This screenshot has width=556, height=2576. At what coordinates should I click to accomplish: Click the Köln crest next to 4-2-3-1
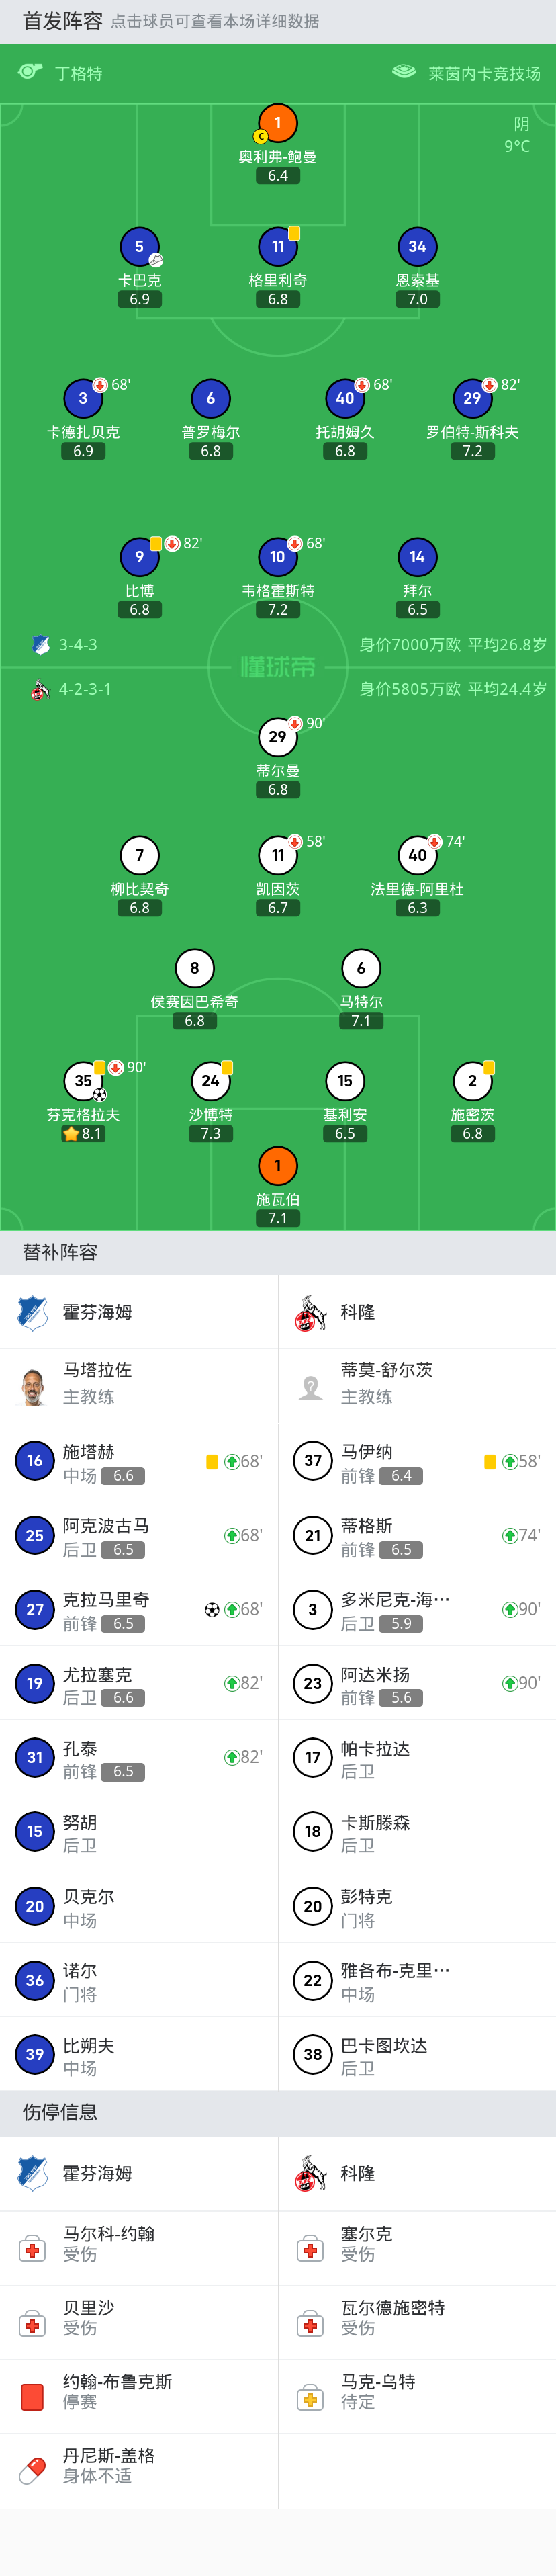coord(40,689)
